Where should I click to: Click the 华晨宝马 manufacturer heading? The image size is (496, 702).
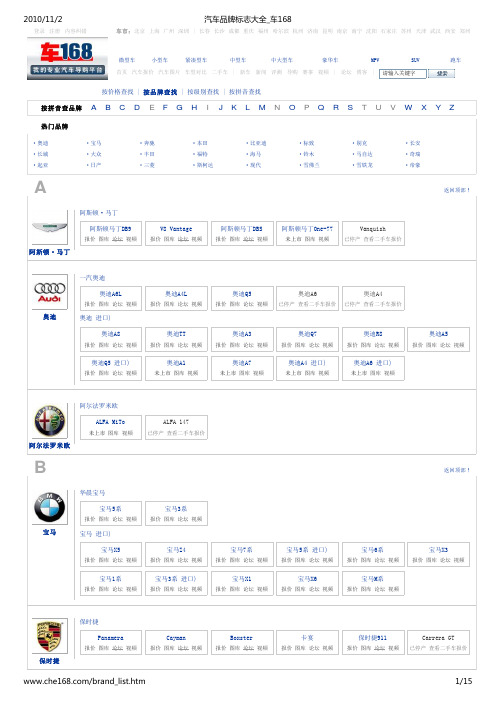[x=92, y=493]
